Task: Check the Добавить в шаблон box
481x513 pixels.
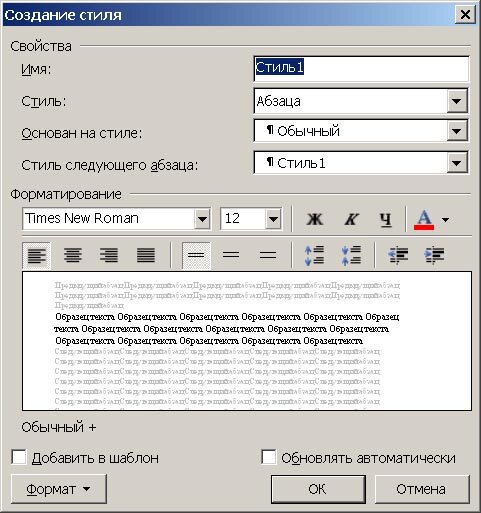Action: 19,457
